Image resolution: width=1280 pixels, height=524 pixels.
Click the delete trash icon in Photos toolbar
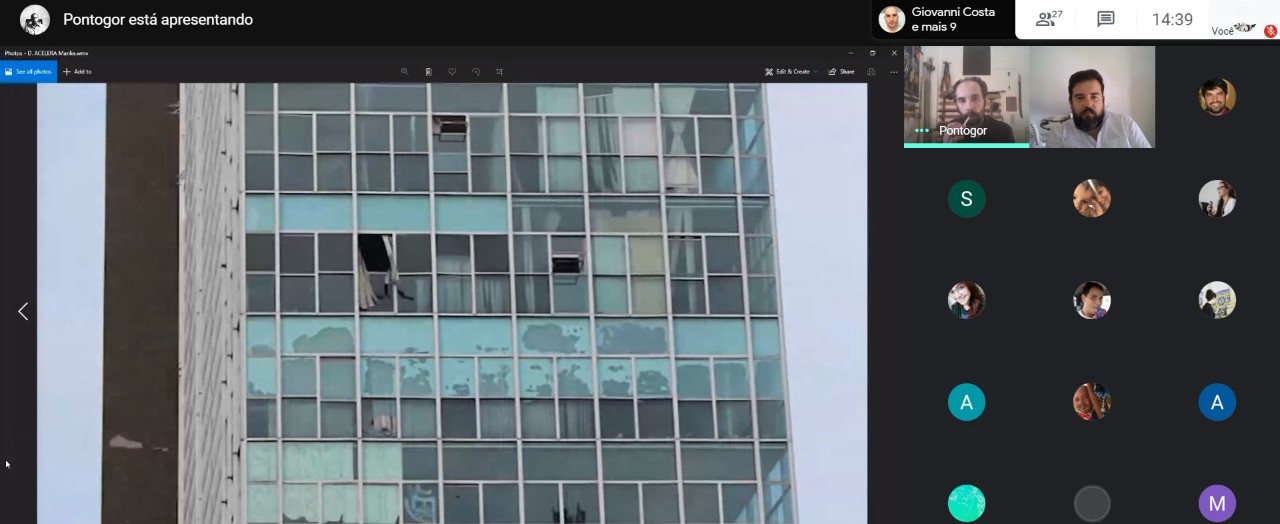click(428, 72)
